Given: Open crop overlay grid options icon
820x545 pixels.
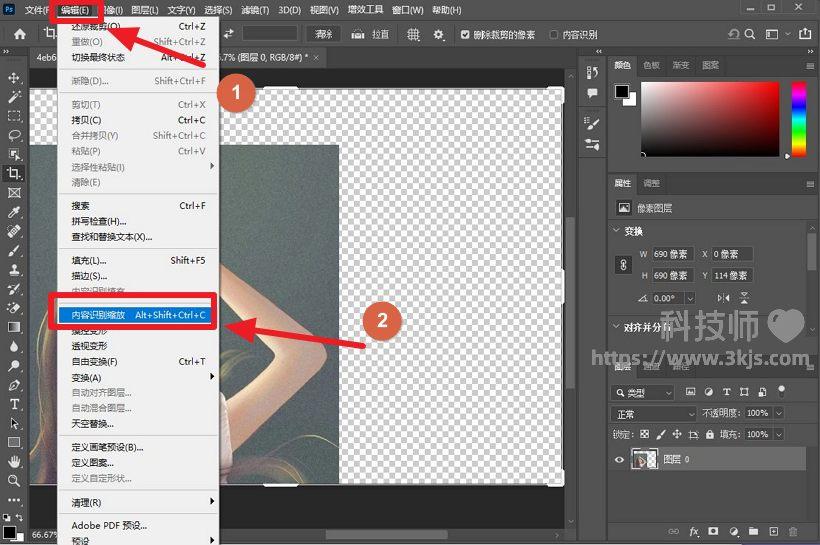Looking at the screenshot, I should (x=413, y=35).
